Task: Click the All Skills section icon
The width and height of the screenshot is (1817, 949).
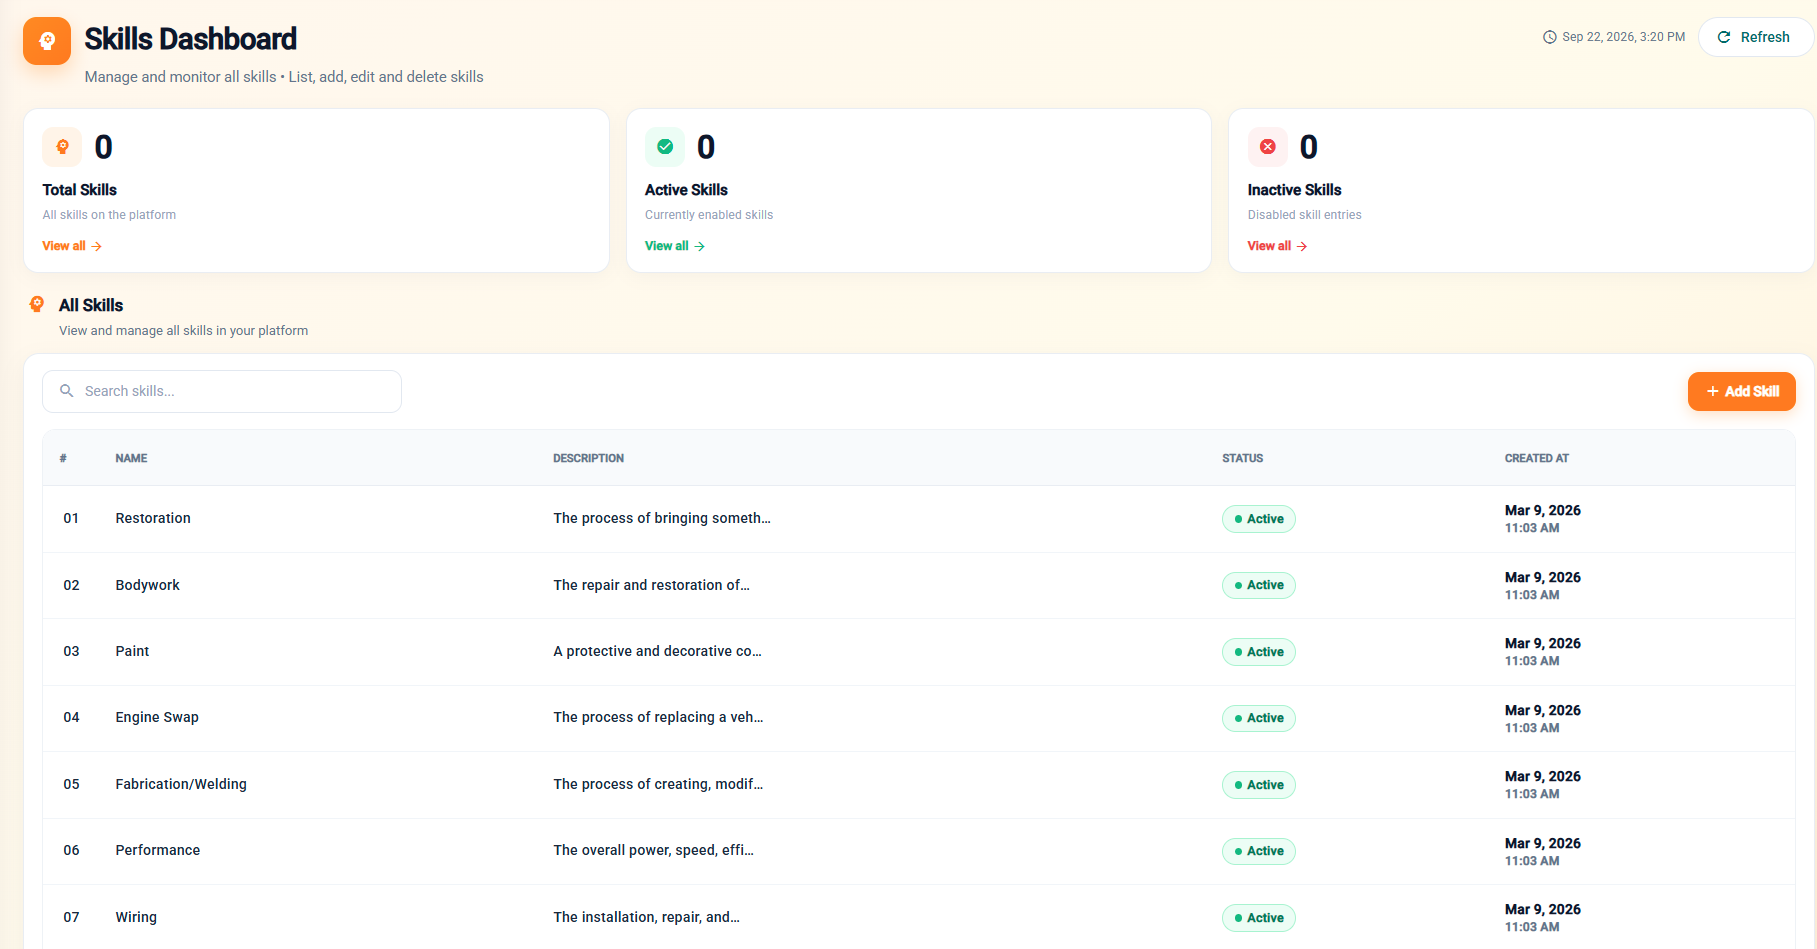Action: click(x=37, y=304)
